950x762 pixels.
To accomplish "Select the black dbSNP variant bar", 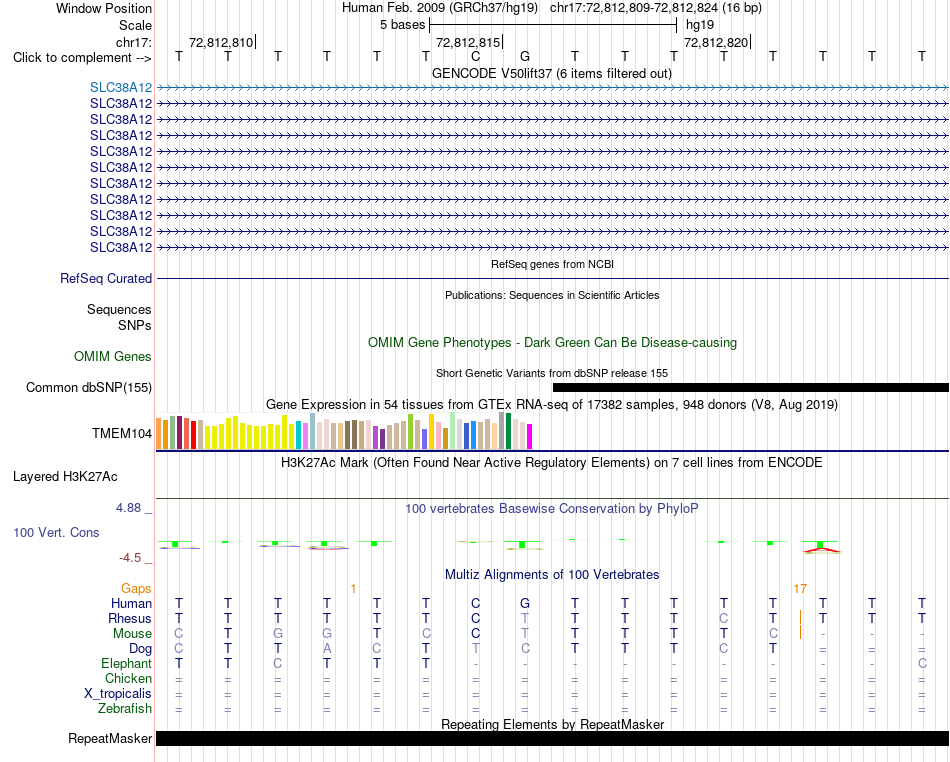I will pyautogui.click(x=751, y=388).
